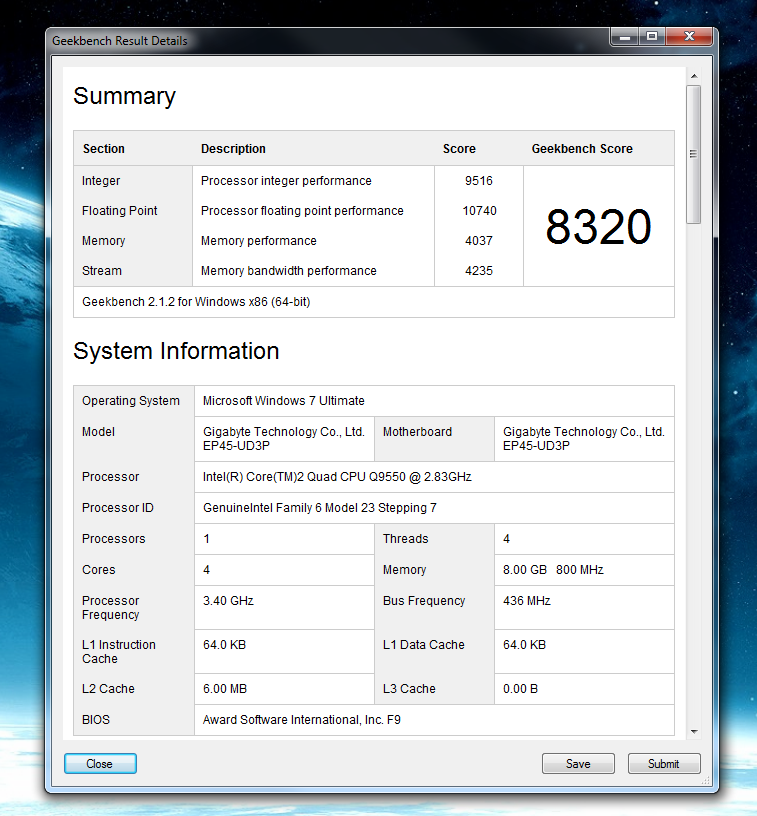Click L3 Cache value 0.00 B

[x=520, y=688]
